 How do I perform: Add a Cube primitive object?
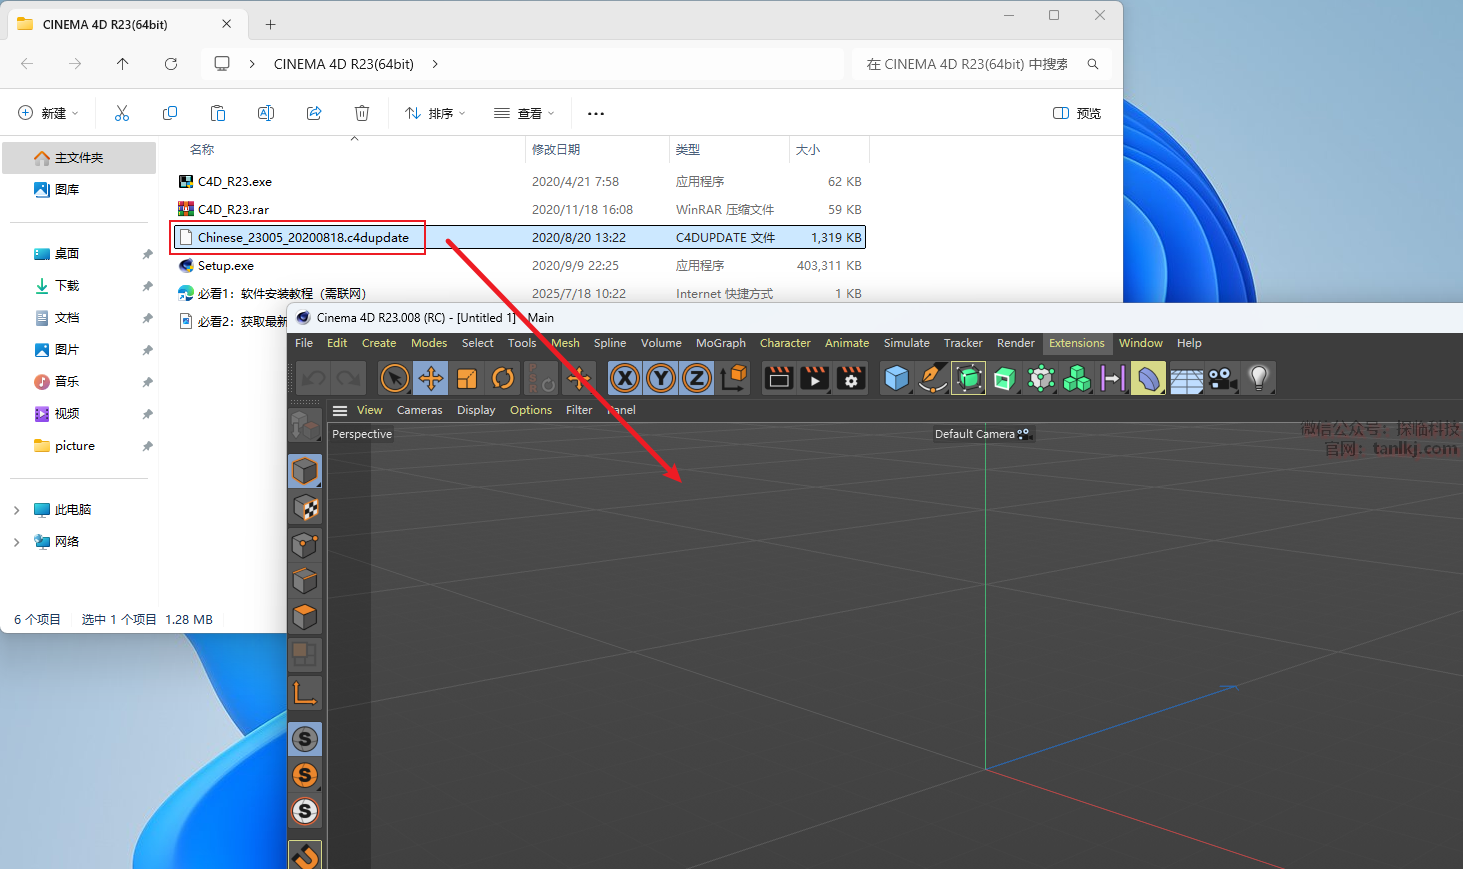coord(897,378)
